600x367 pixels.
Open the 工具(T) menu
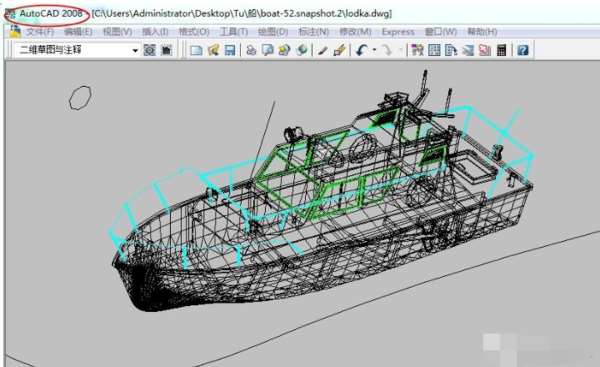pyautogui.click(x=233, y=31)
